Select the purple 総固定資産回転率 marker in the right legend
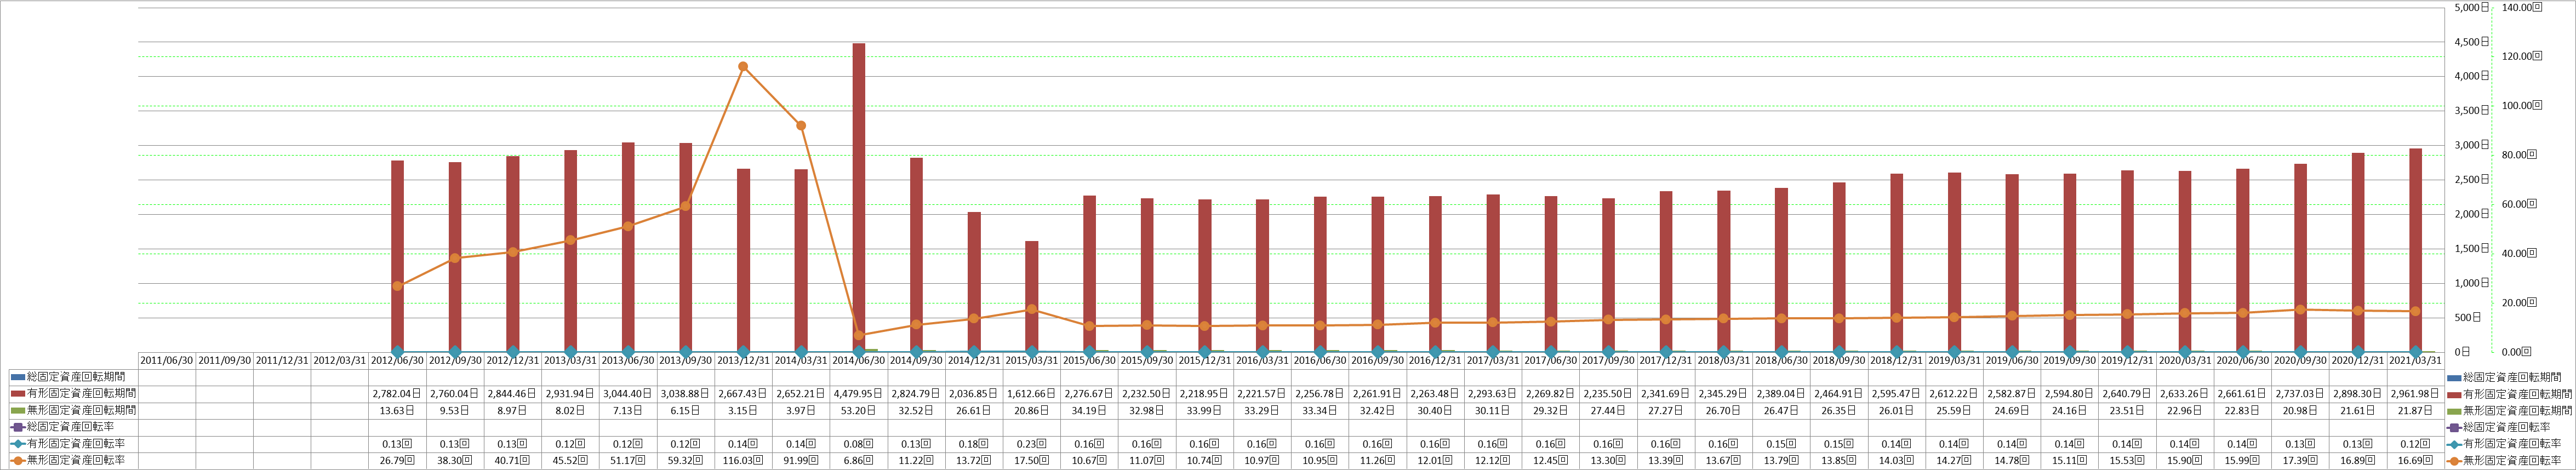Image resolution: width=2576 pixels, height=470 pixels. coord(2454,427)
